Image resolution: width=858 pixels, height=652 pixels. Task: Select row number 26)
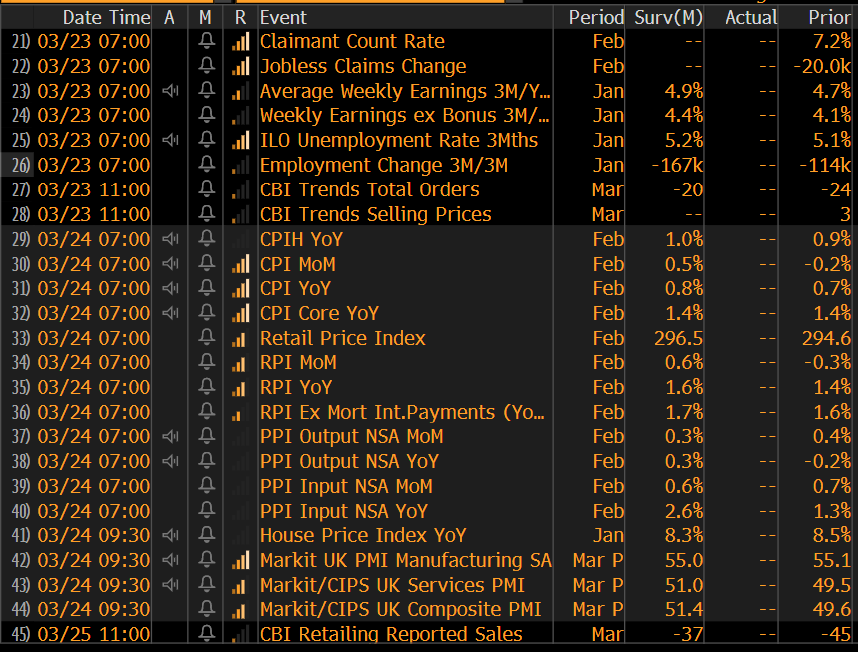coord(21,165)
